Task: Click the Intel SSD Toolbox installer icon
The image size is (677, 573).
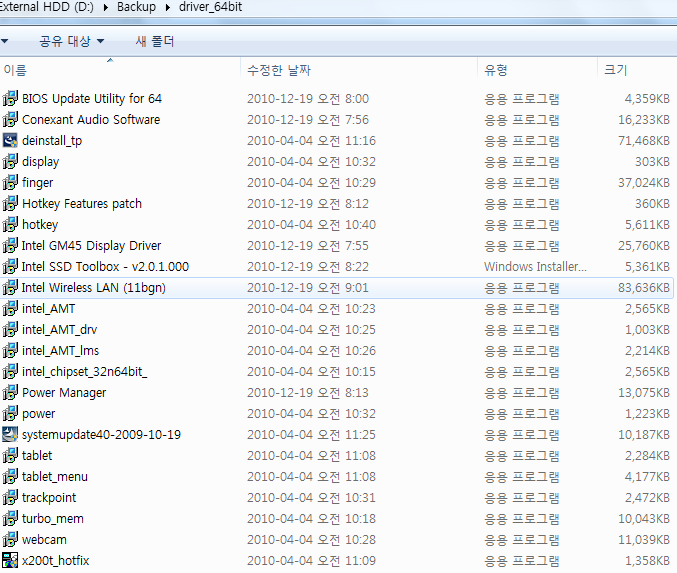Action: 10,266
